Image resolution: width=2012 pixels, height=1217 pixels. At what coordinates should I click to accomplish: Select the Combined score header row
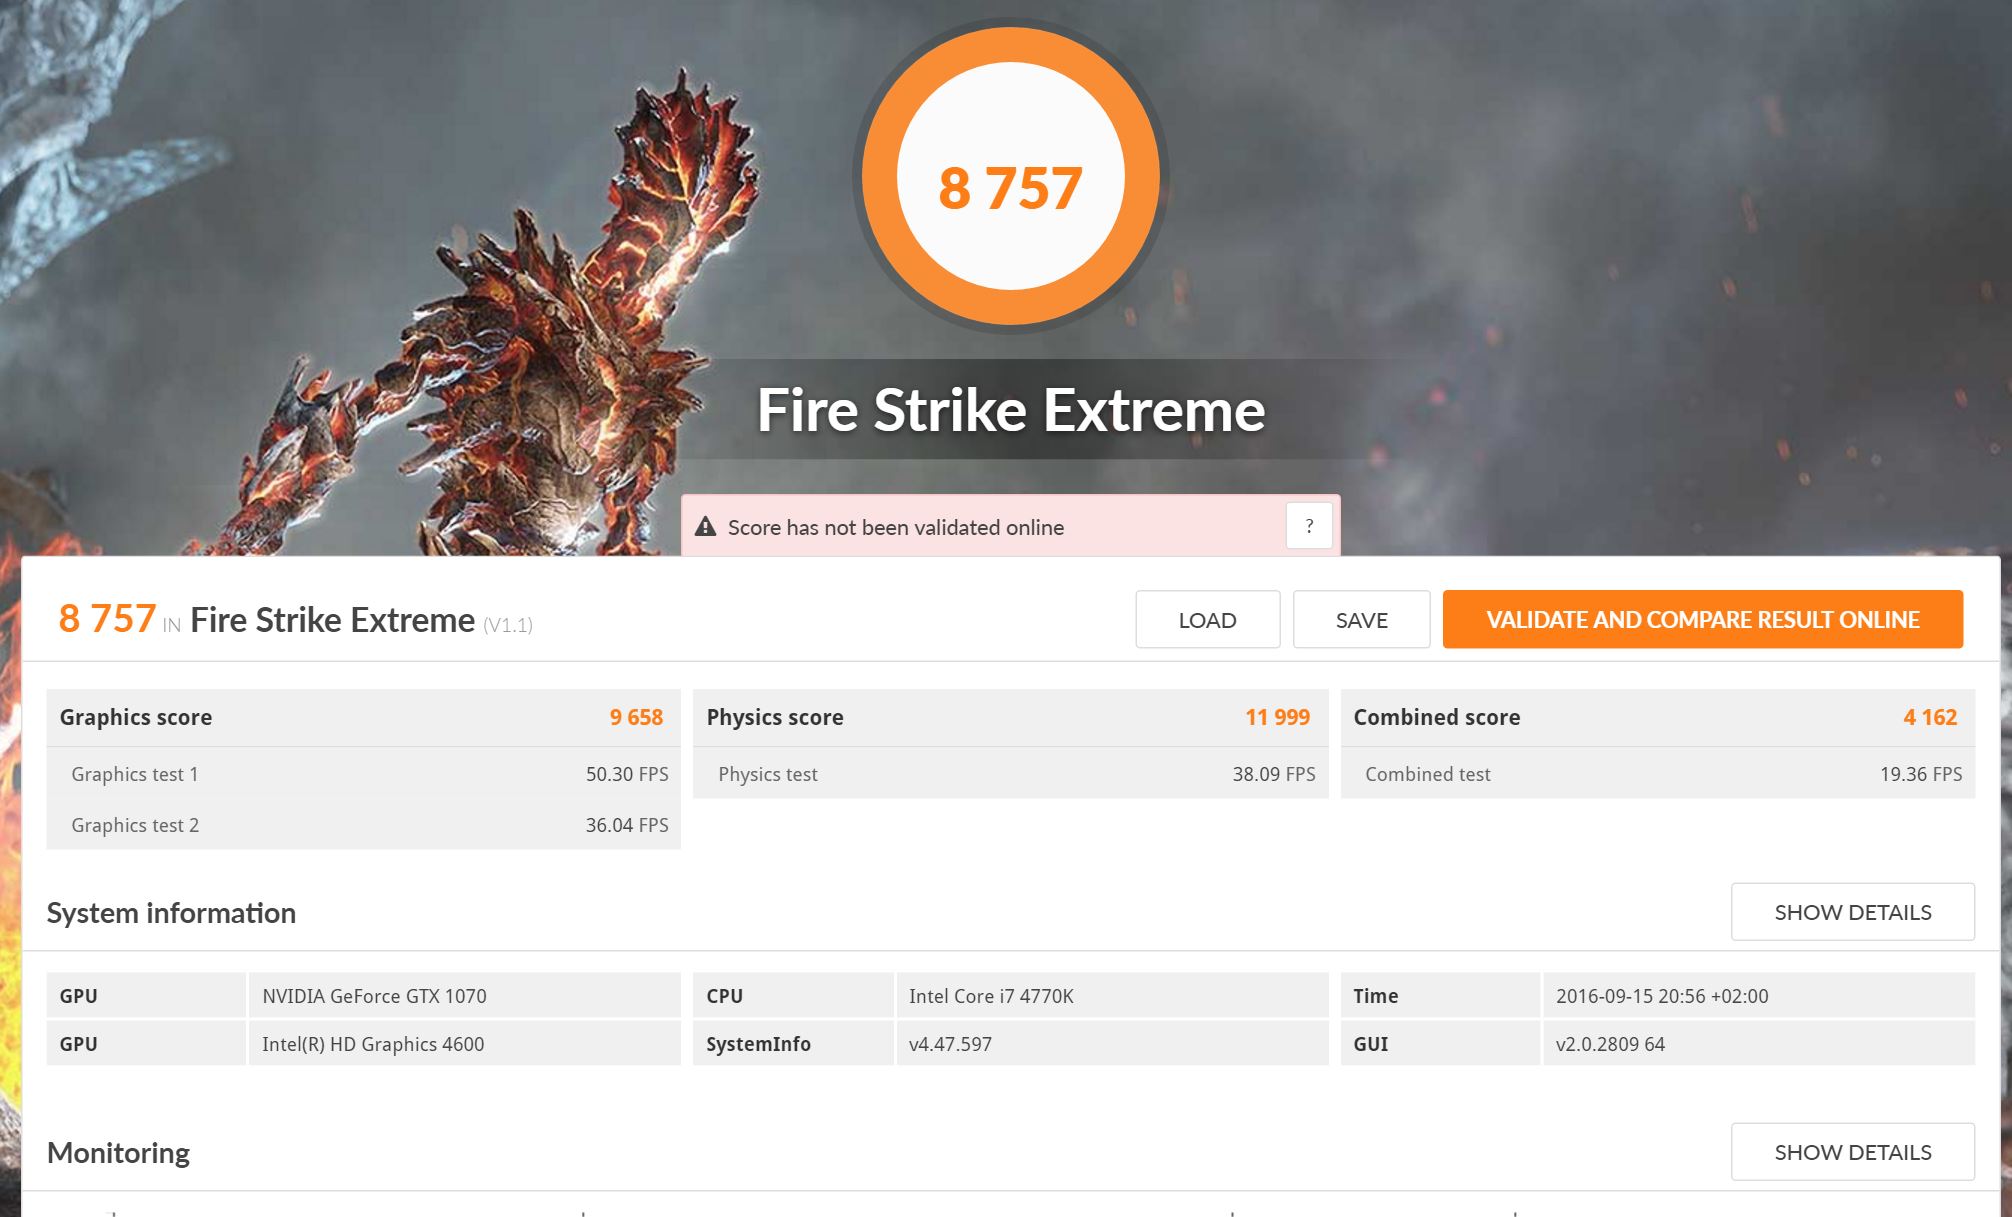[x=1656, y=717]
